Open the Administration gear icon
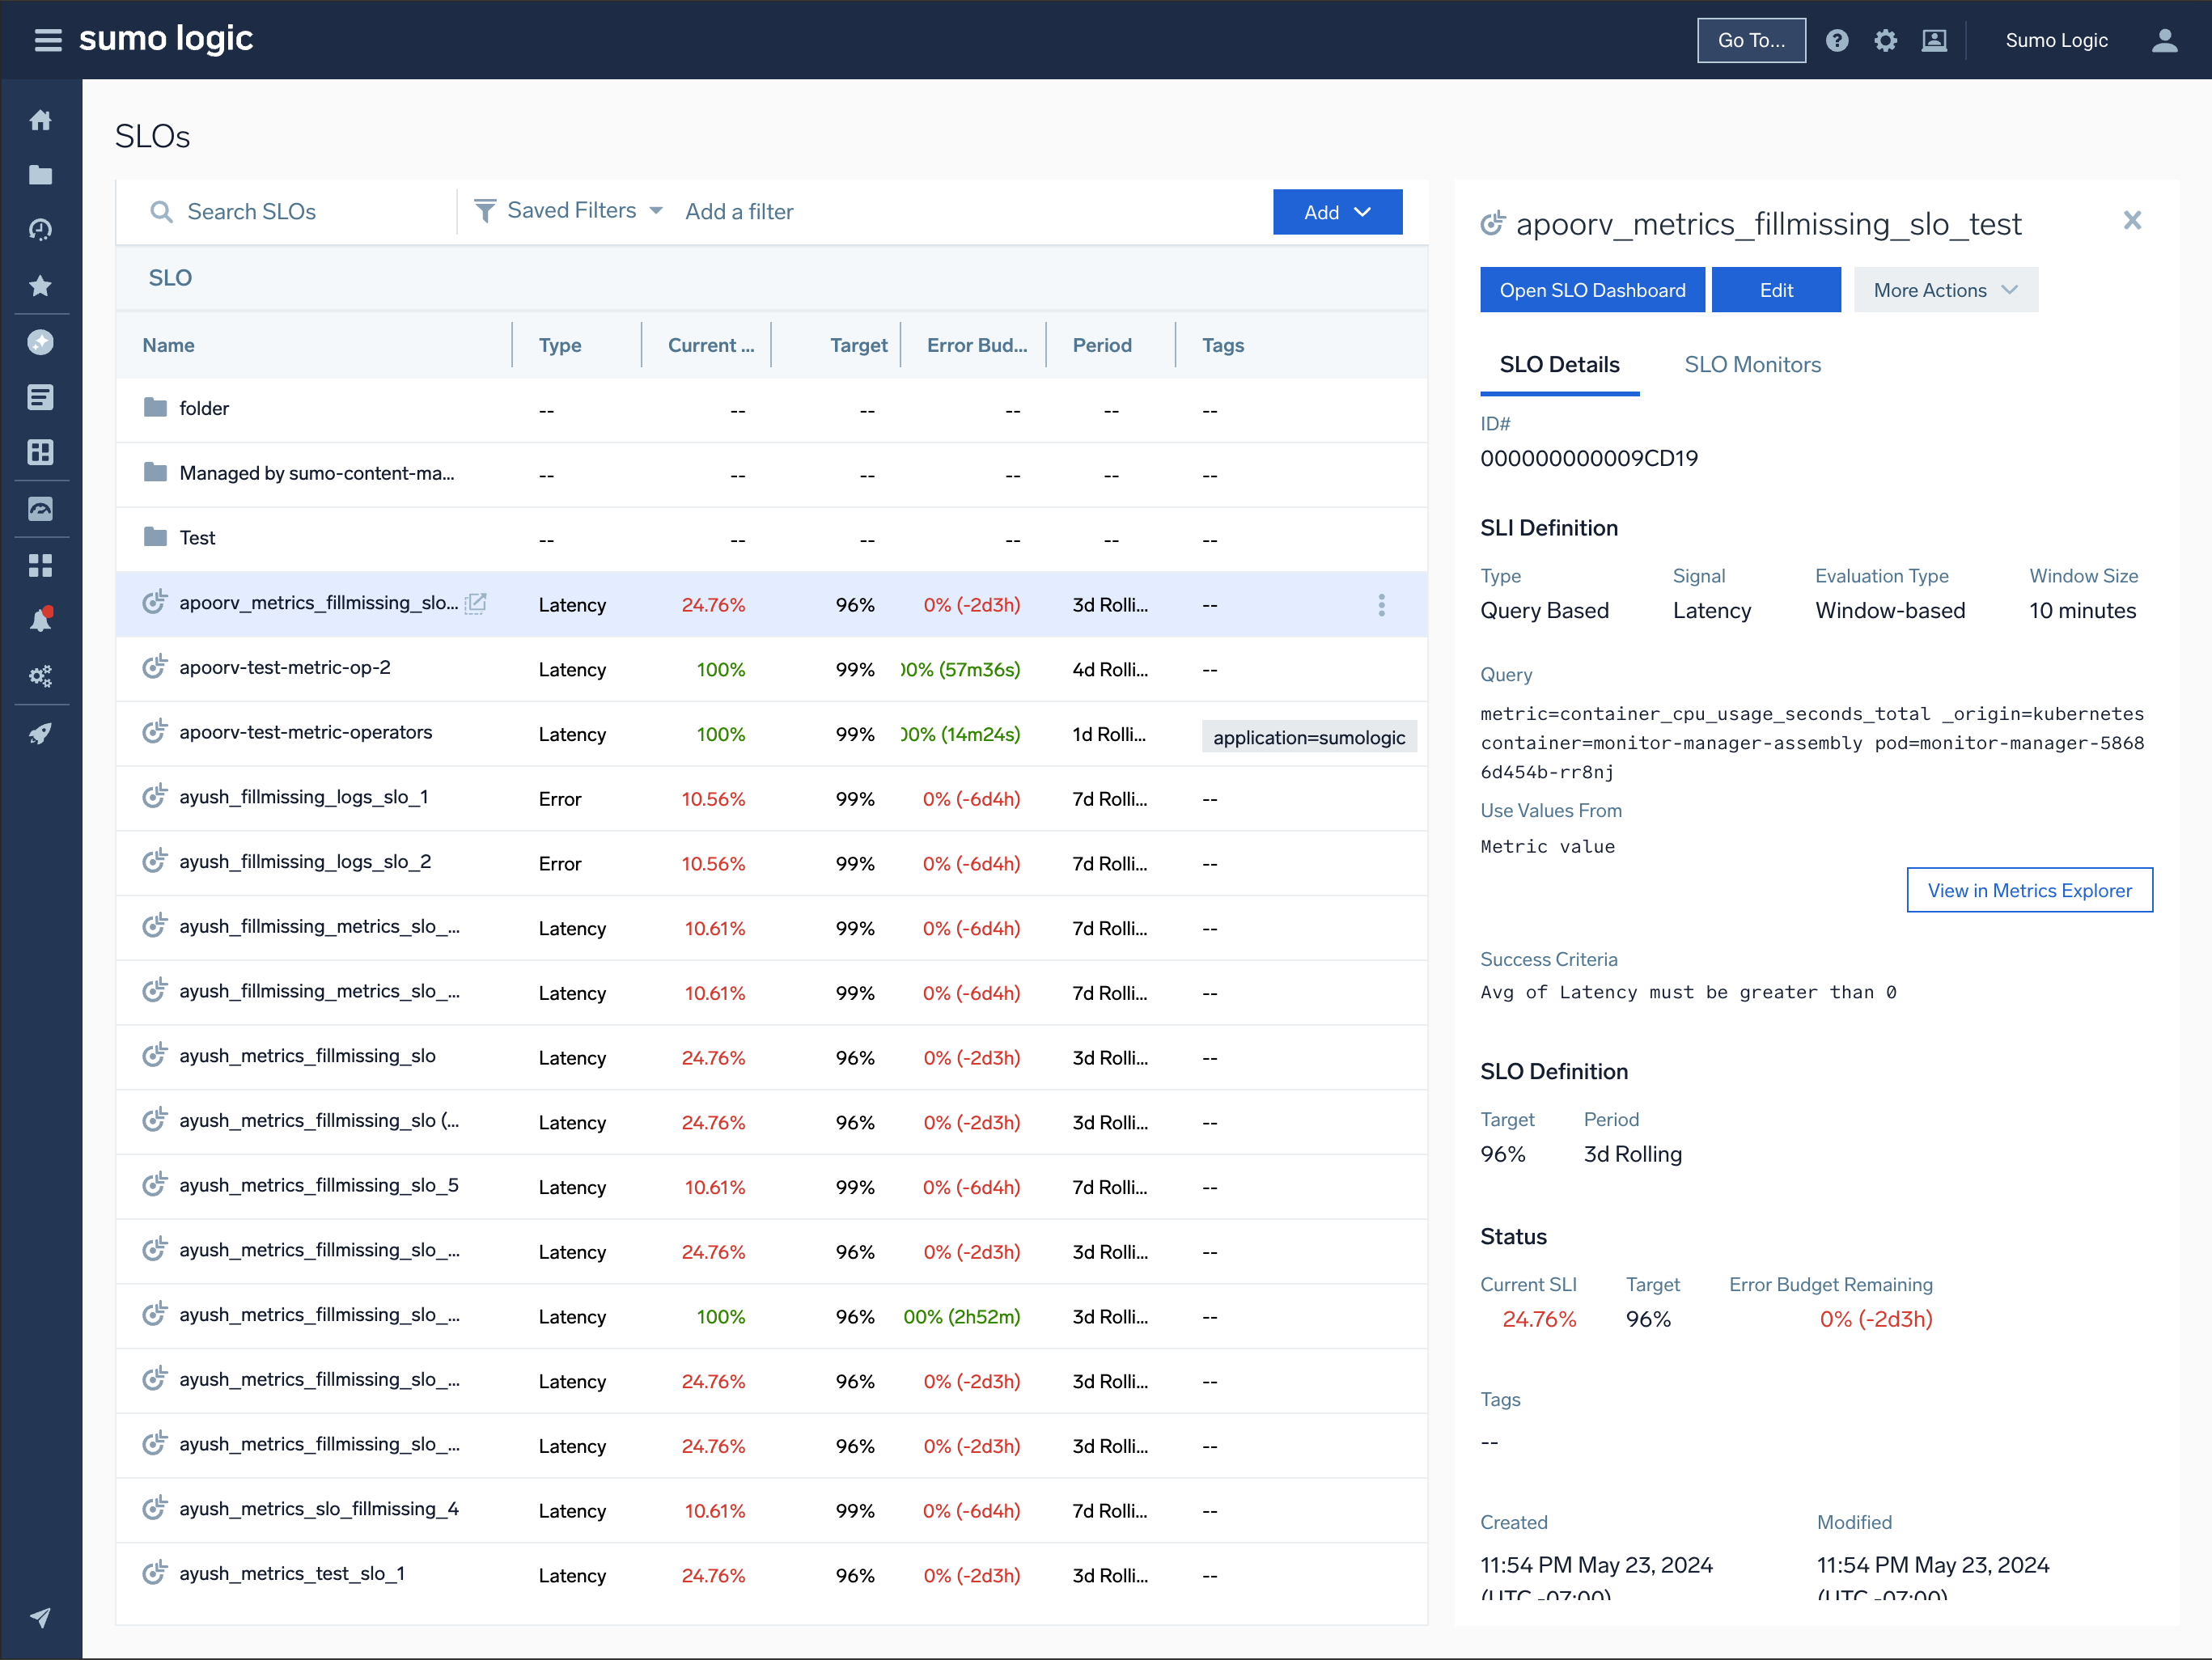Image resolution: width=2212 pixels, height=1660 pixels. (1886, 40)
